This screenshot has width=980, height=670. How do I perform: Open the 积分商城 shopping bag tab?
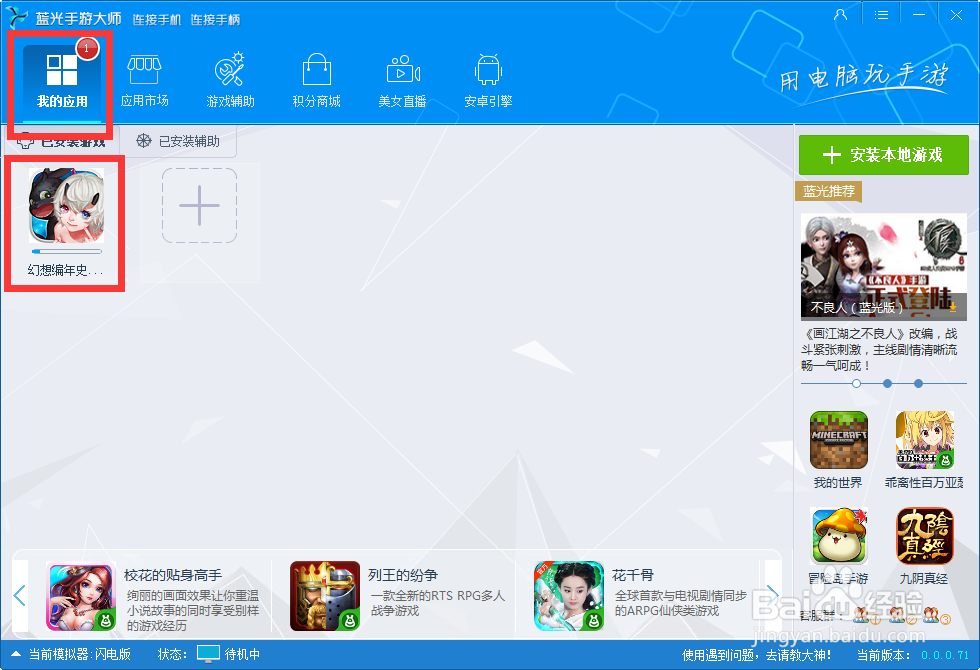(x=316, y=82)
